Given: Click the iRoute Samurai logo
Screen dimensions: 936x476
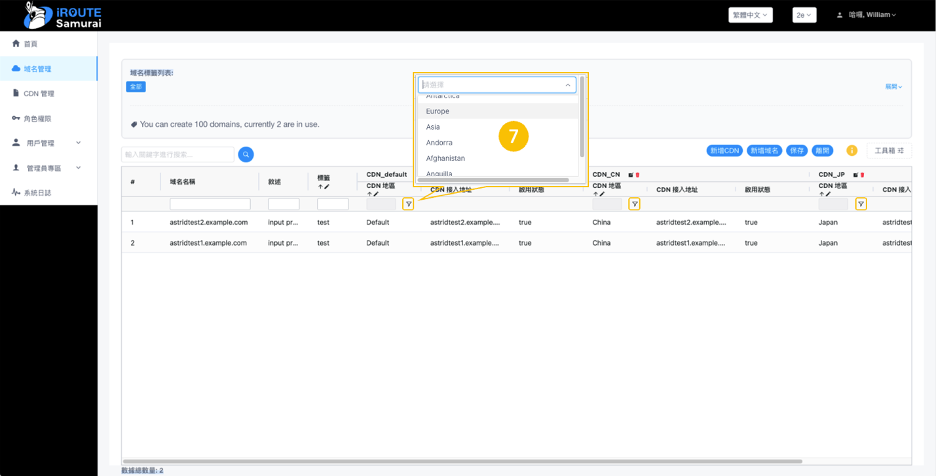Looking at the screenshot, I should click(x=62, y=16).
